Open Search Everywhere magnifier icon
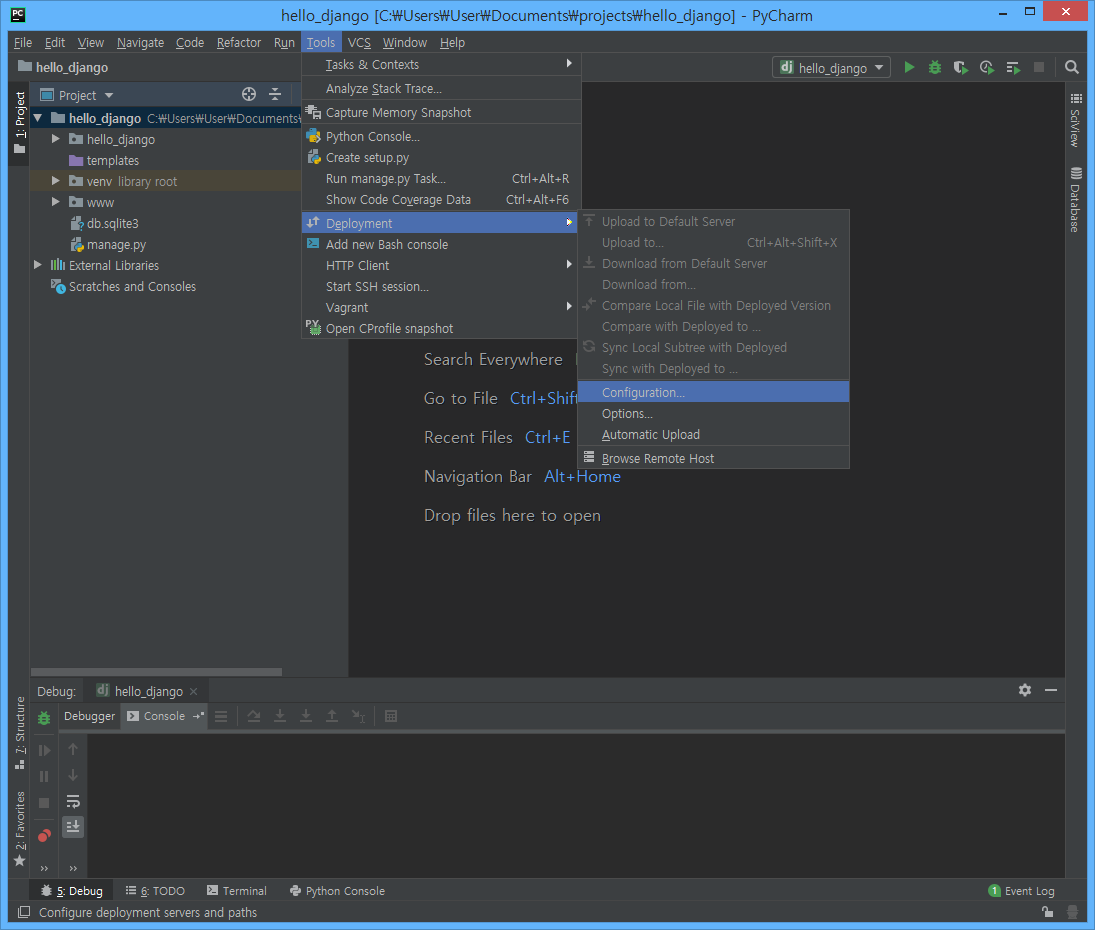This screenshot has height=930, width=1095. (x=1071, y=68)
